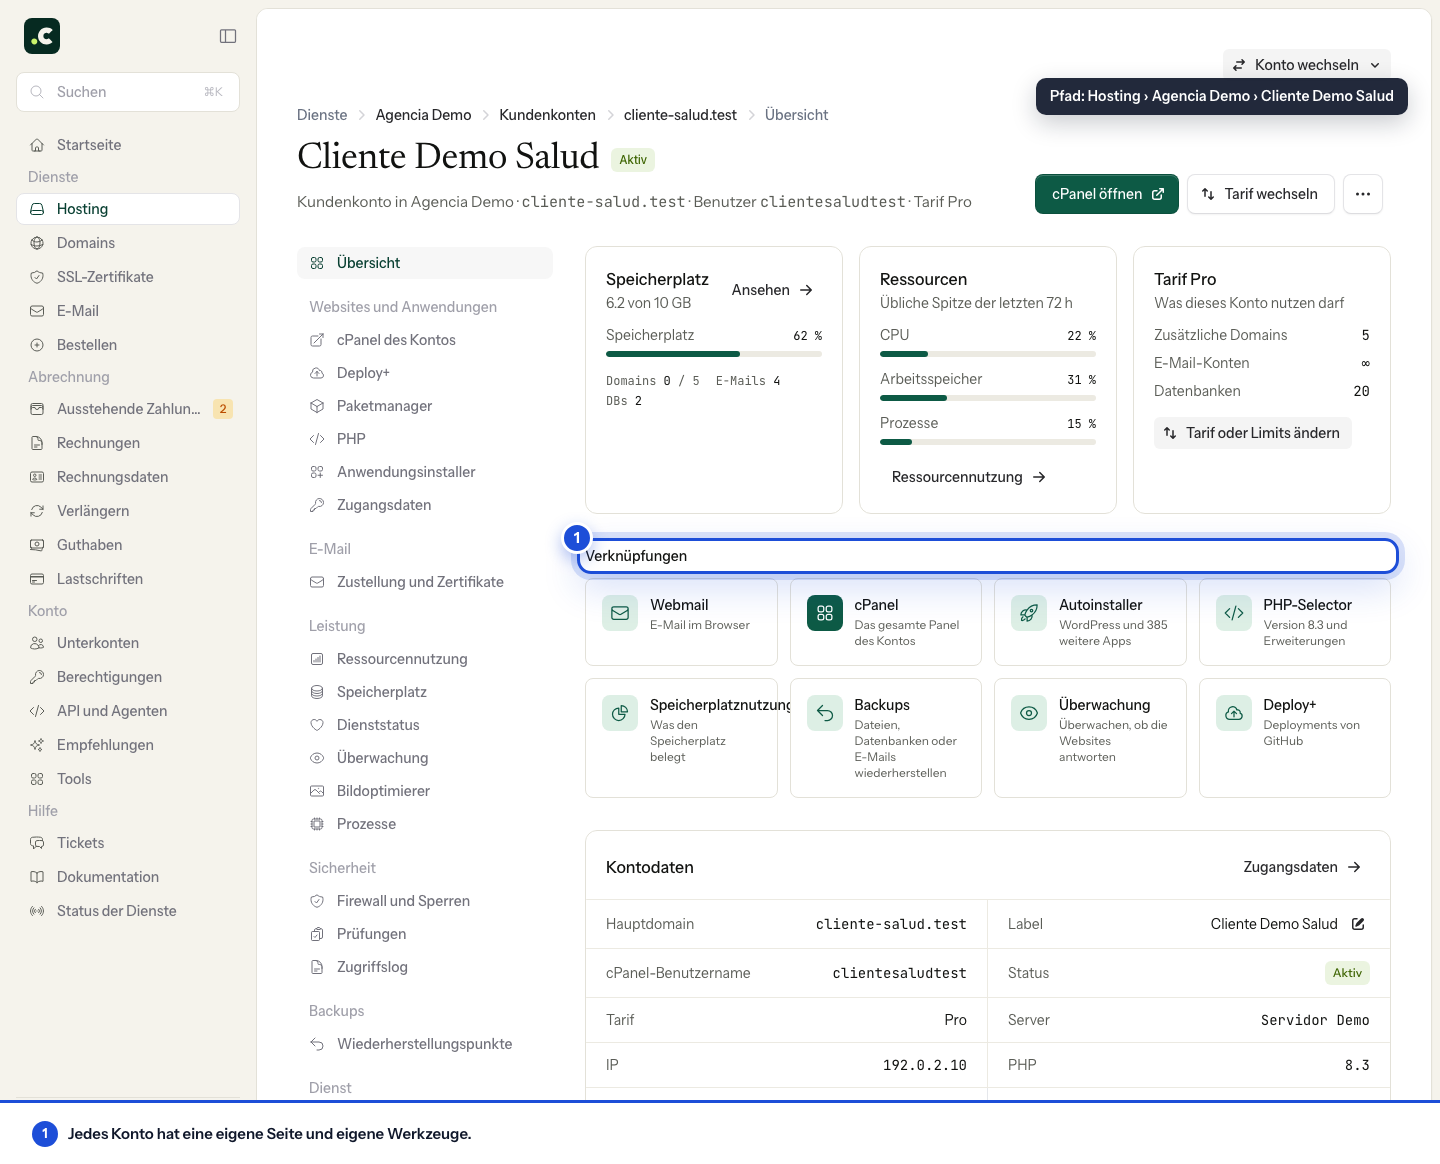Follow the Ansehen link for Speicherplatz

point(772,290)
